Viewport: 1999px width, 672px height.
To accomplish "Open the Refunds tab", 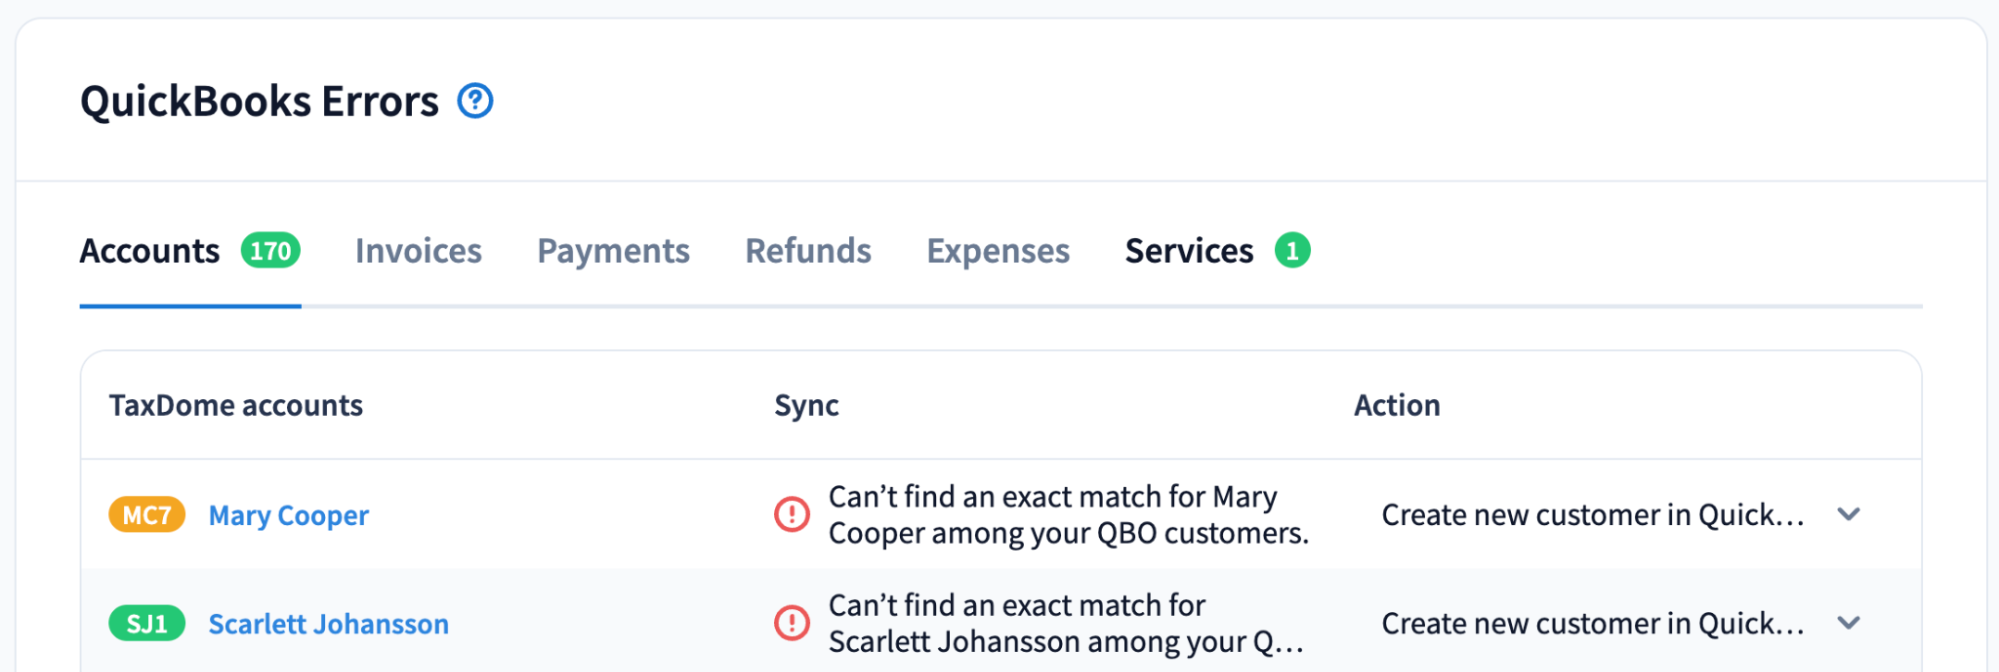I will 808,251.
